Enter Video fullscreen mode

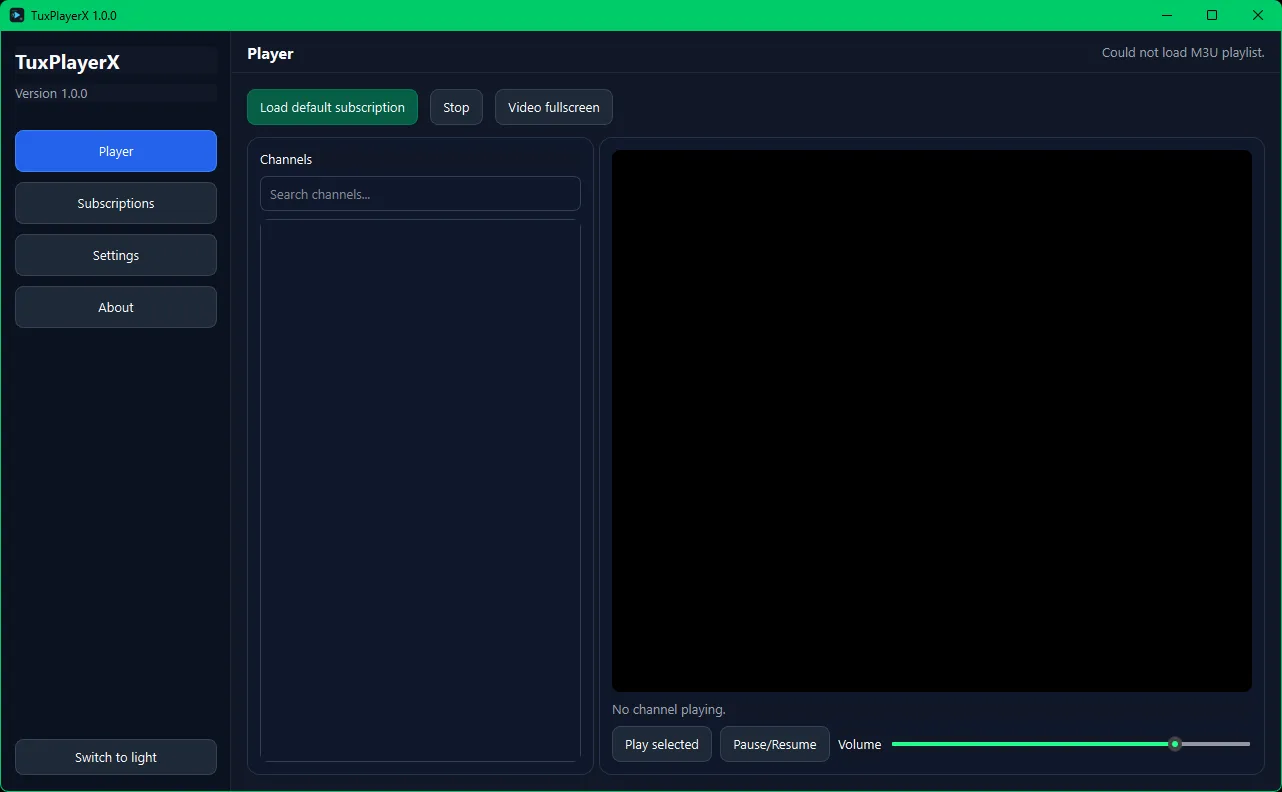(553, 107)
